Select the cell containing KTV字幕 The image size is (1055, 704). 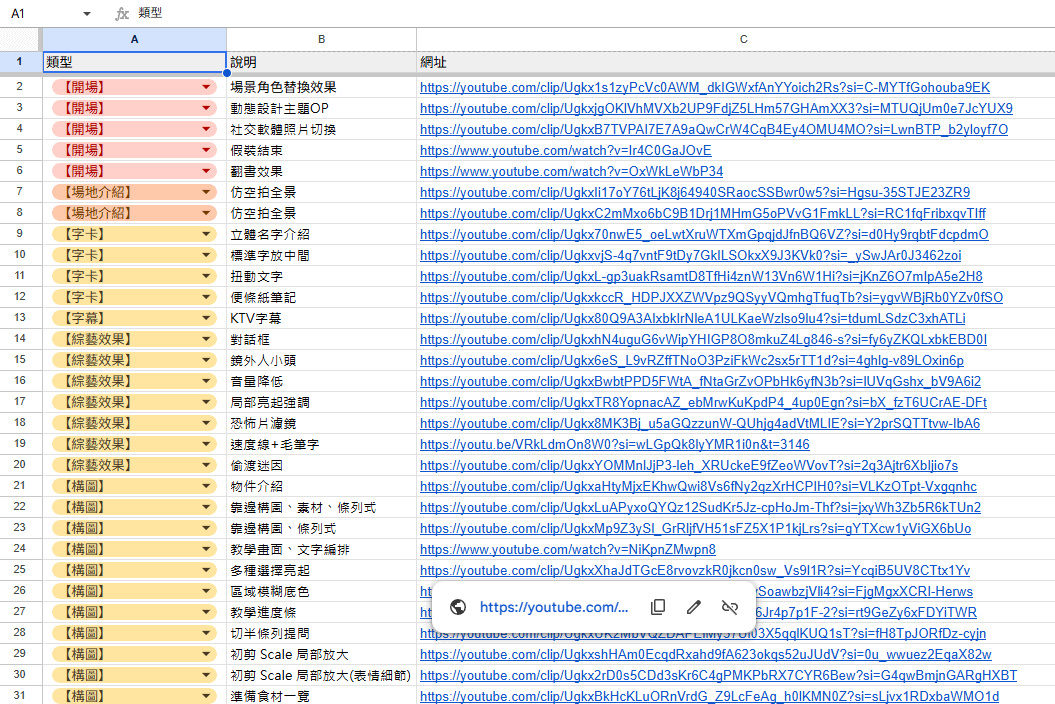(x=321, y=318)
